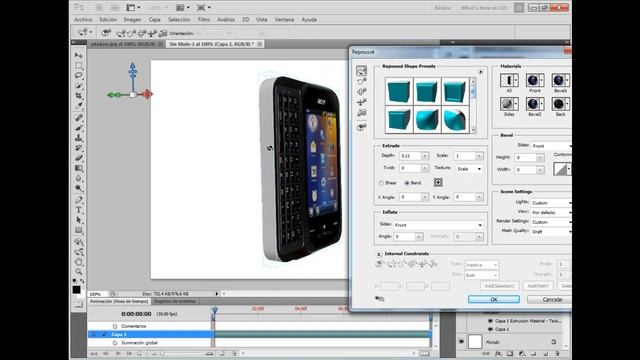The height and width of the screenshot is (360, 640).
Task: Click the X Angle input field
Action: pyautogui.click(x=411, y=197)
